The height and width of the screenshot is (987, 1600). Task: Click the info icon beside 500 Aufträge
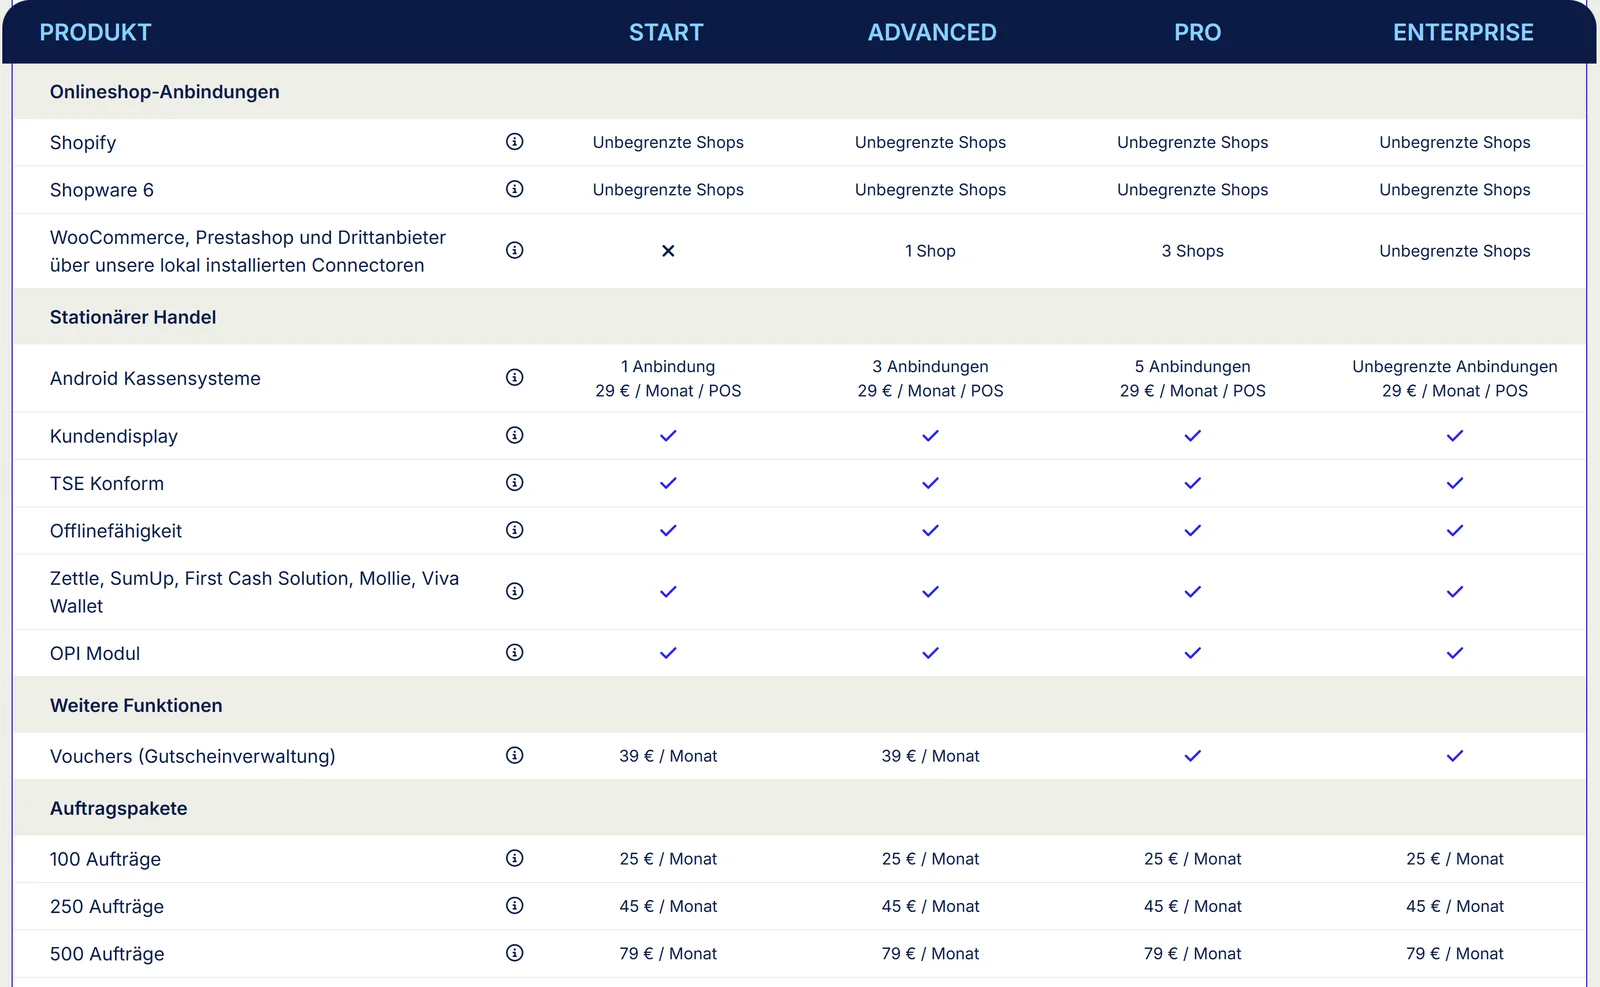515,953
